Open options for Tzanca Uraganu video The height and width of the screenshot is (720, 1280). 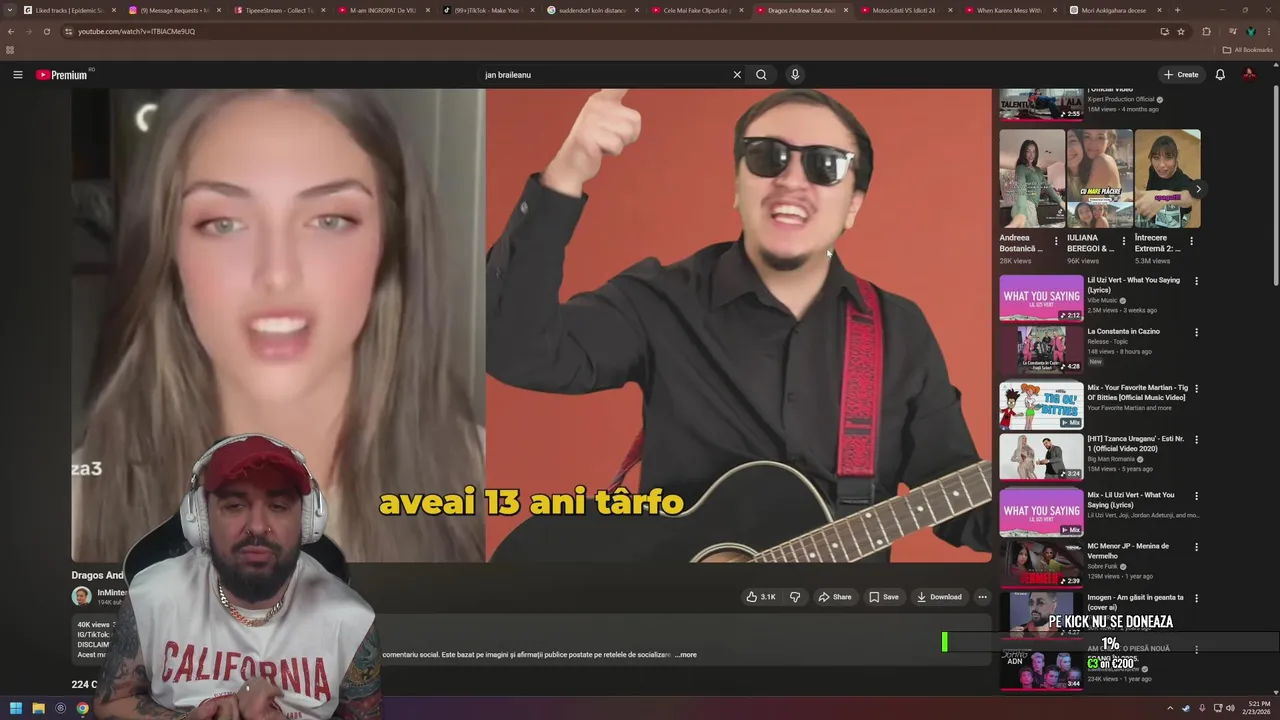pos(1196,439)
